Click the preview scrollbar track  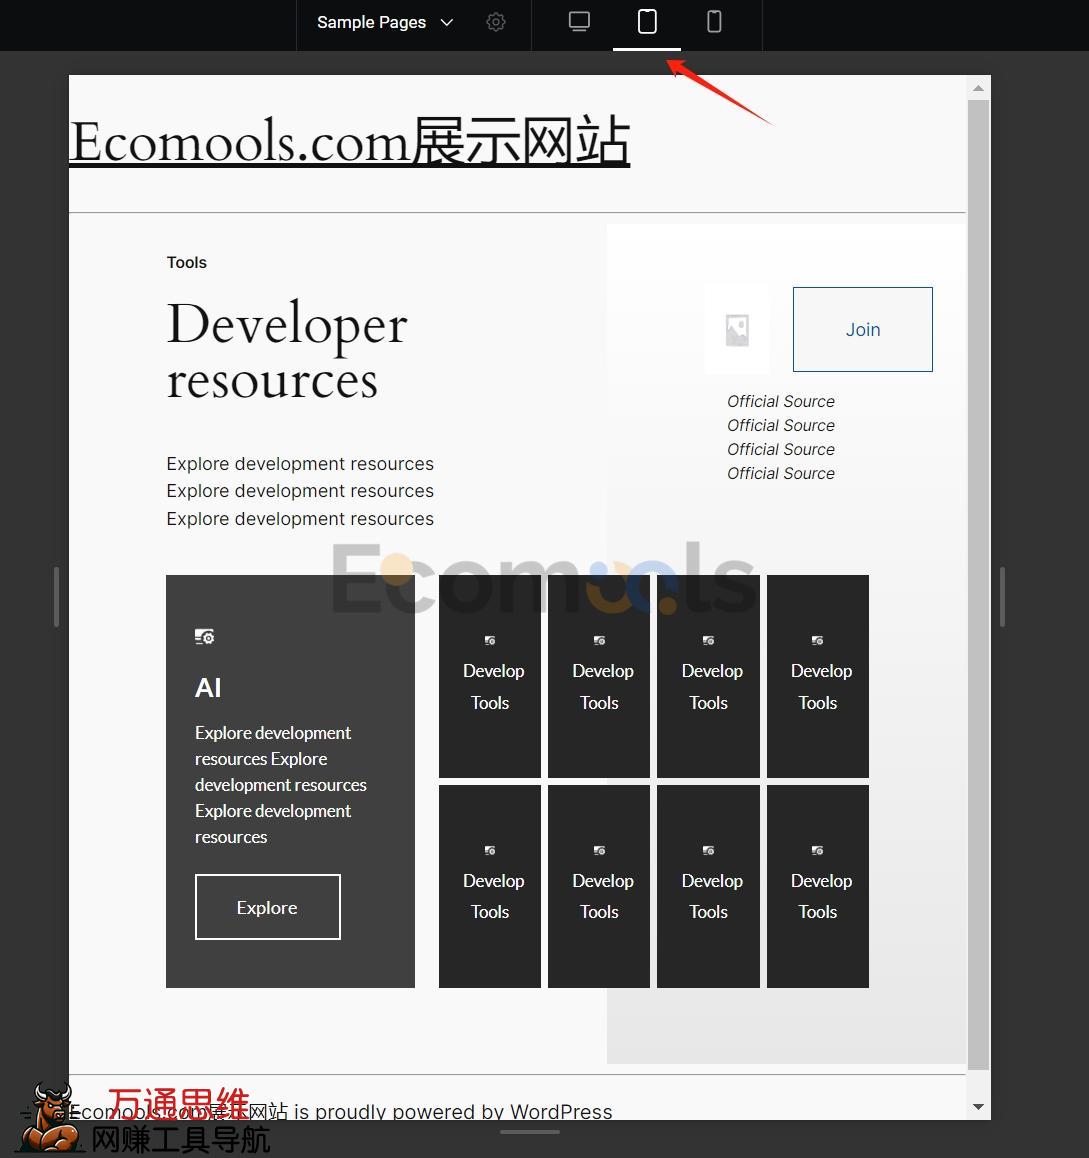pyautogui.click(x=978, y=600)
